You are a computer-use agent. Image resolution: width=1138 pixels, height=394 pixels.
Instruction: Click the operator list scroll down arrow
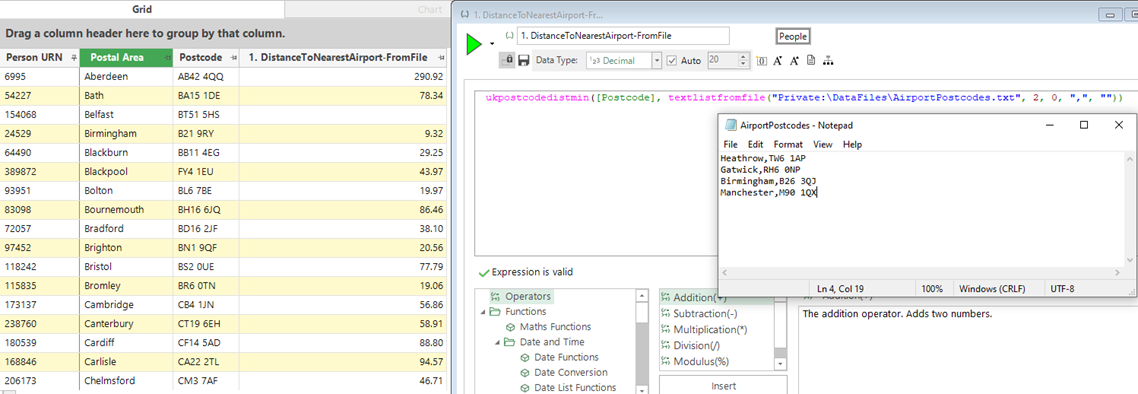[780, 363]
